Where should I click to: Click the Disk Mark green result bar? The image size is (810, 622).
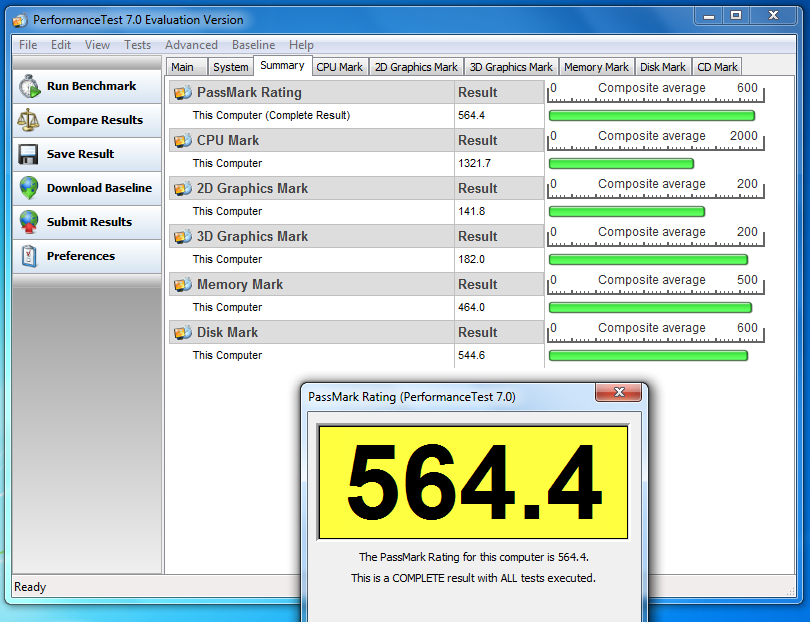pos(648,356)
